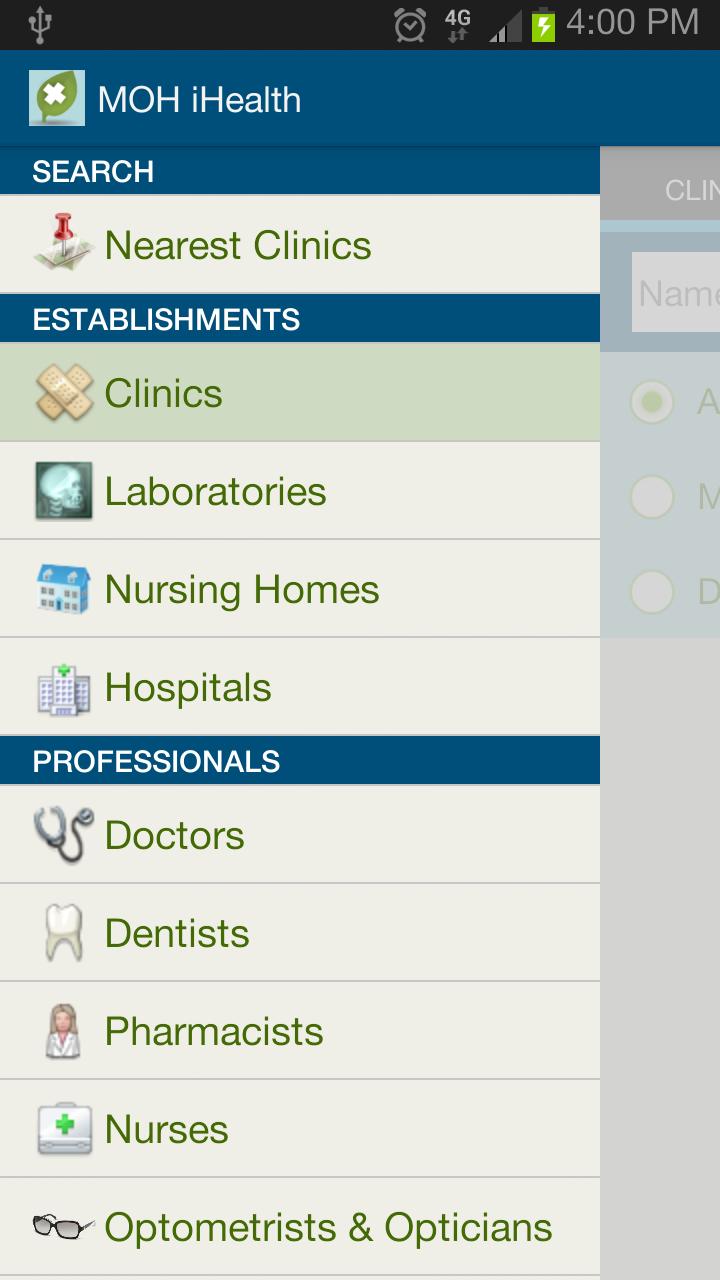720x1280 pixels.
Task: Click the Pharmacists icon
Action: pos(62,1030)
